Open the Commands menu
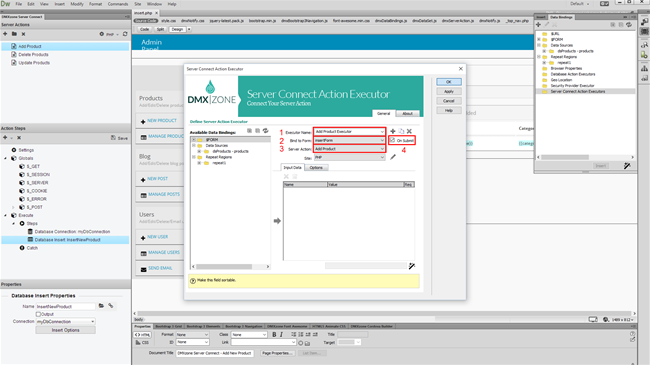650x365 pixels. click(118, 4)
